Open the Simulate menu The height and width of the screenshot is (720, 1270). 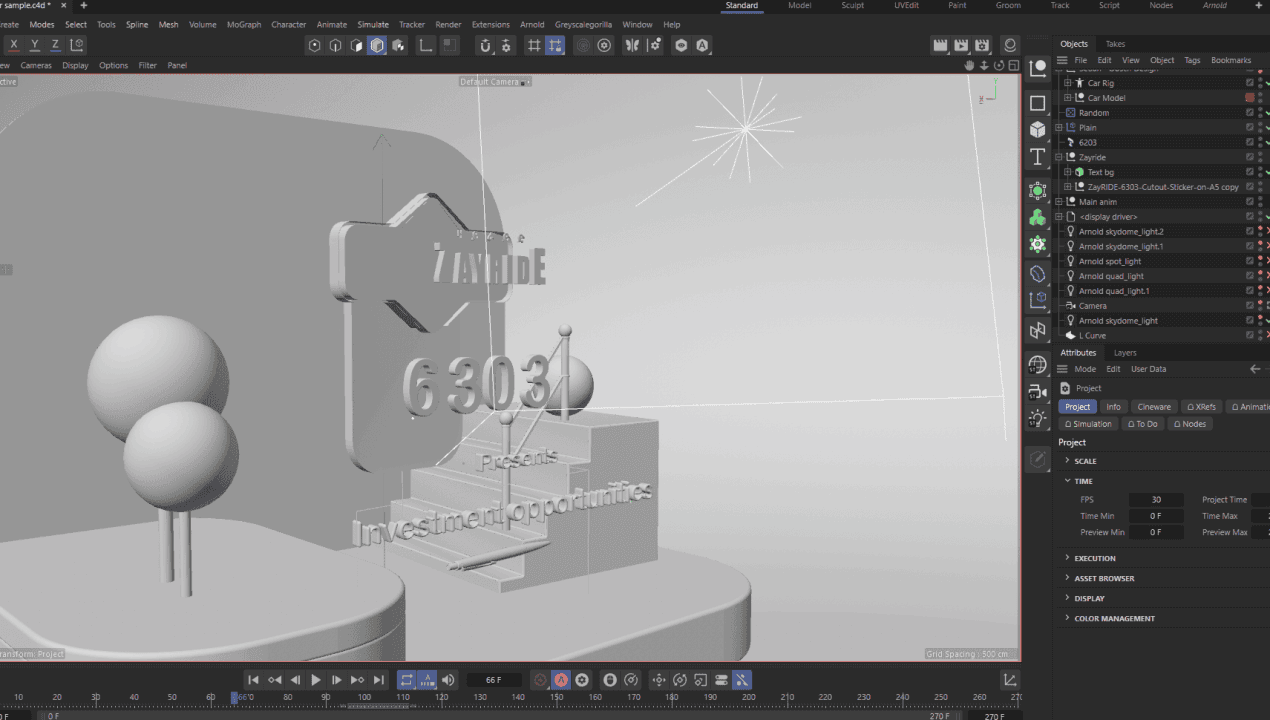(x=373, y=24)
